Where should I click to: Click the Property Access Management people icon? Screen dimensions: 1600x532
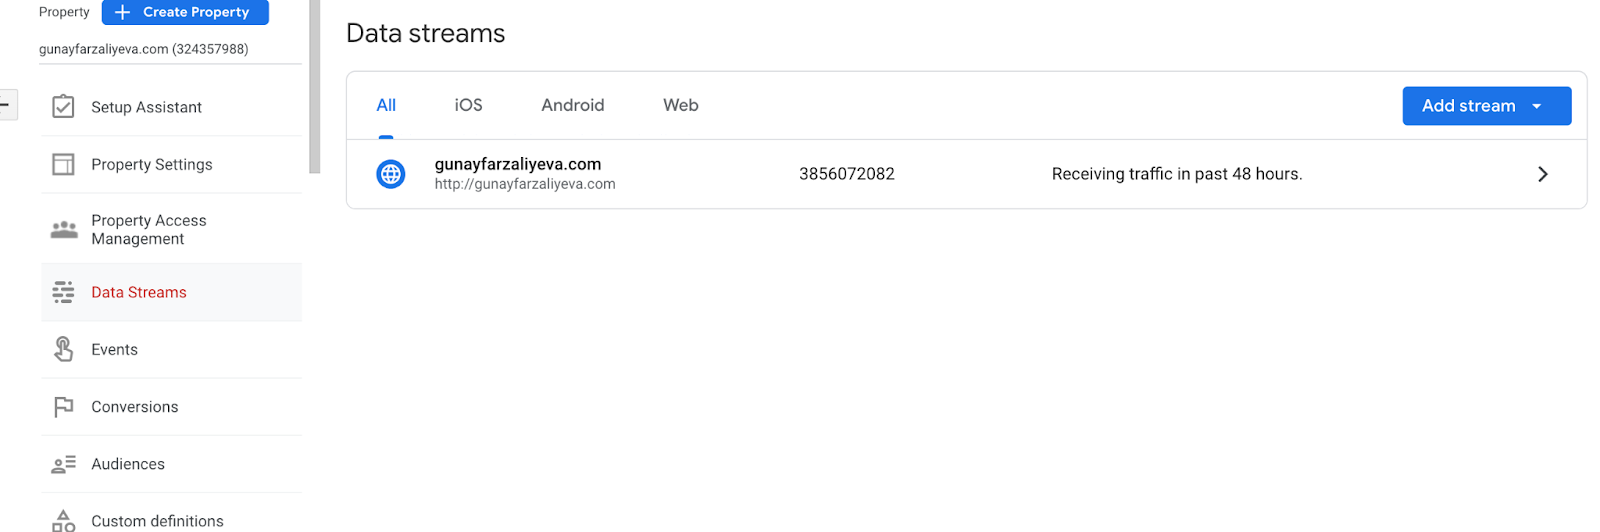coord(64,229)
